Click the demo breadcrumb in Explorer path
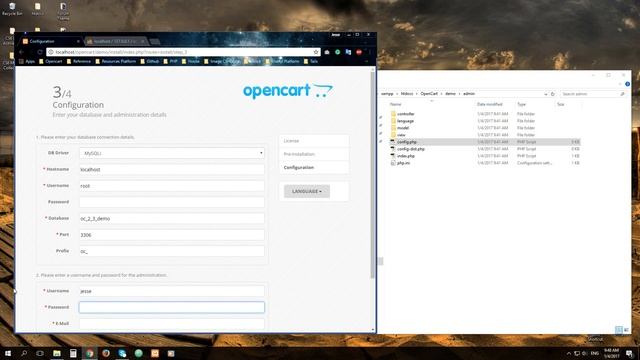The image size is (640, 360). pyautogui.click(x=450, y=94)
